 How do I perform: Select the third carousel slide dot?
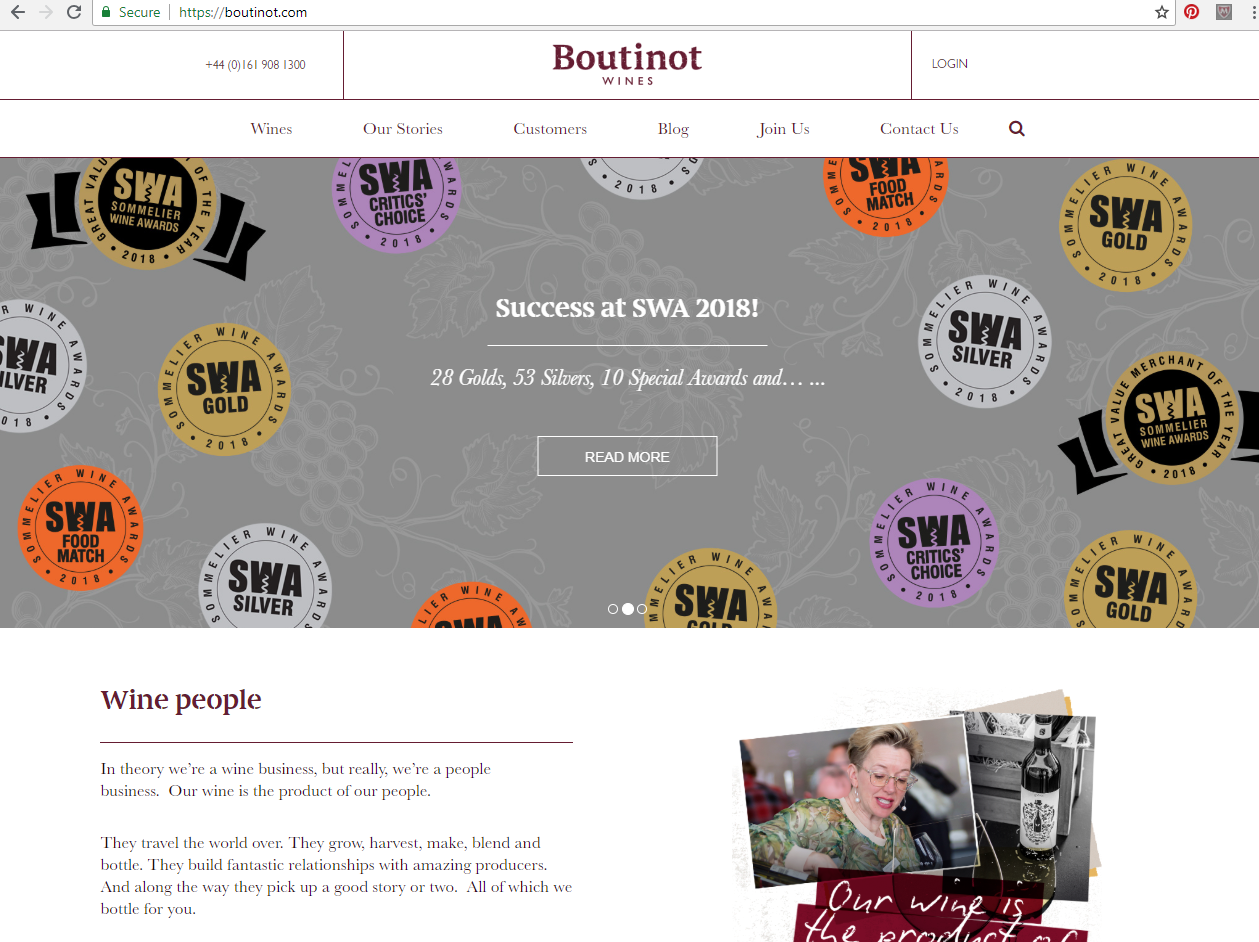pyautogui.click(x=642, y=609)
